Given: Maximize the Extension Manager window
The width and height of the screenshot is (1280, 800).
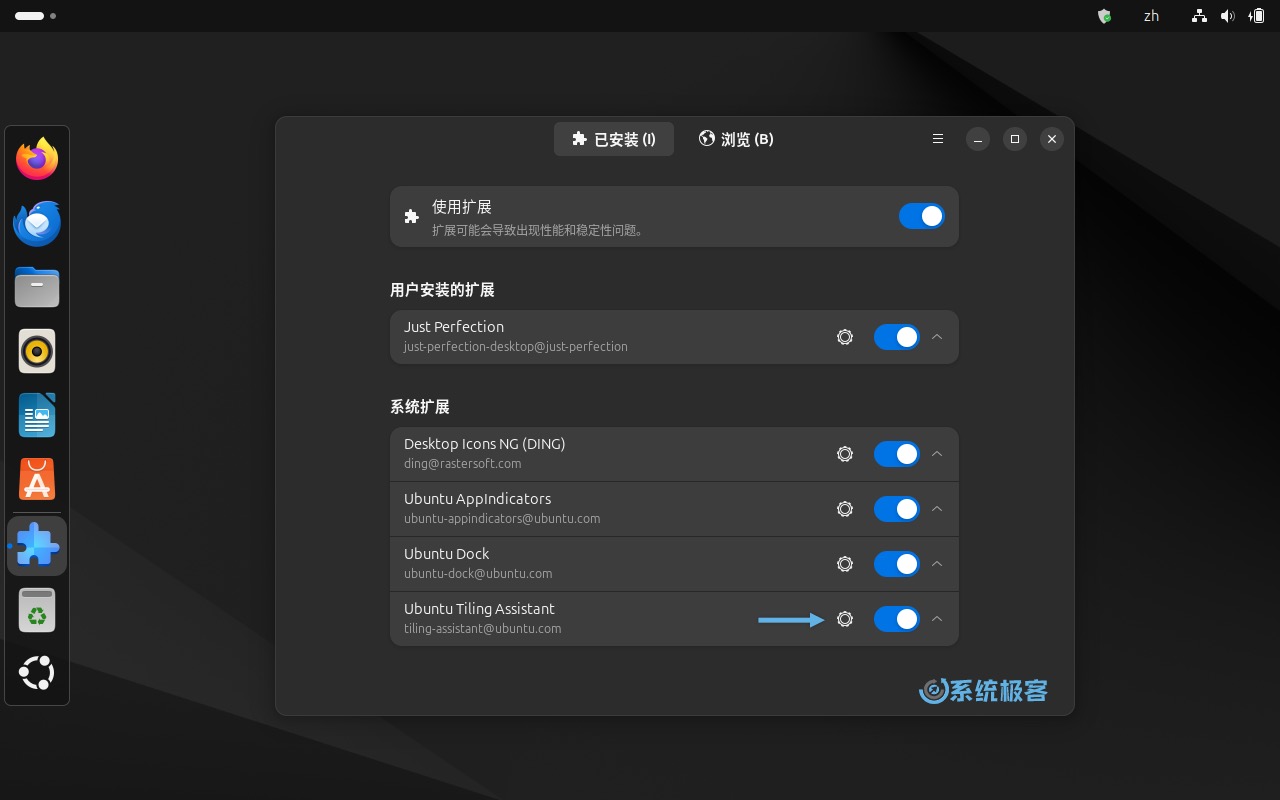Looking at the screenshot, I should pos(1014,139).
